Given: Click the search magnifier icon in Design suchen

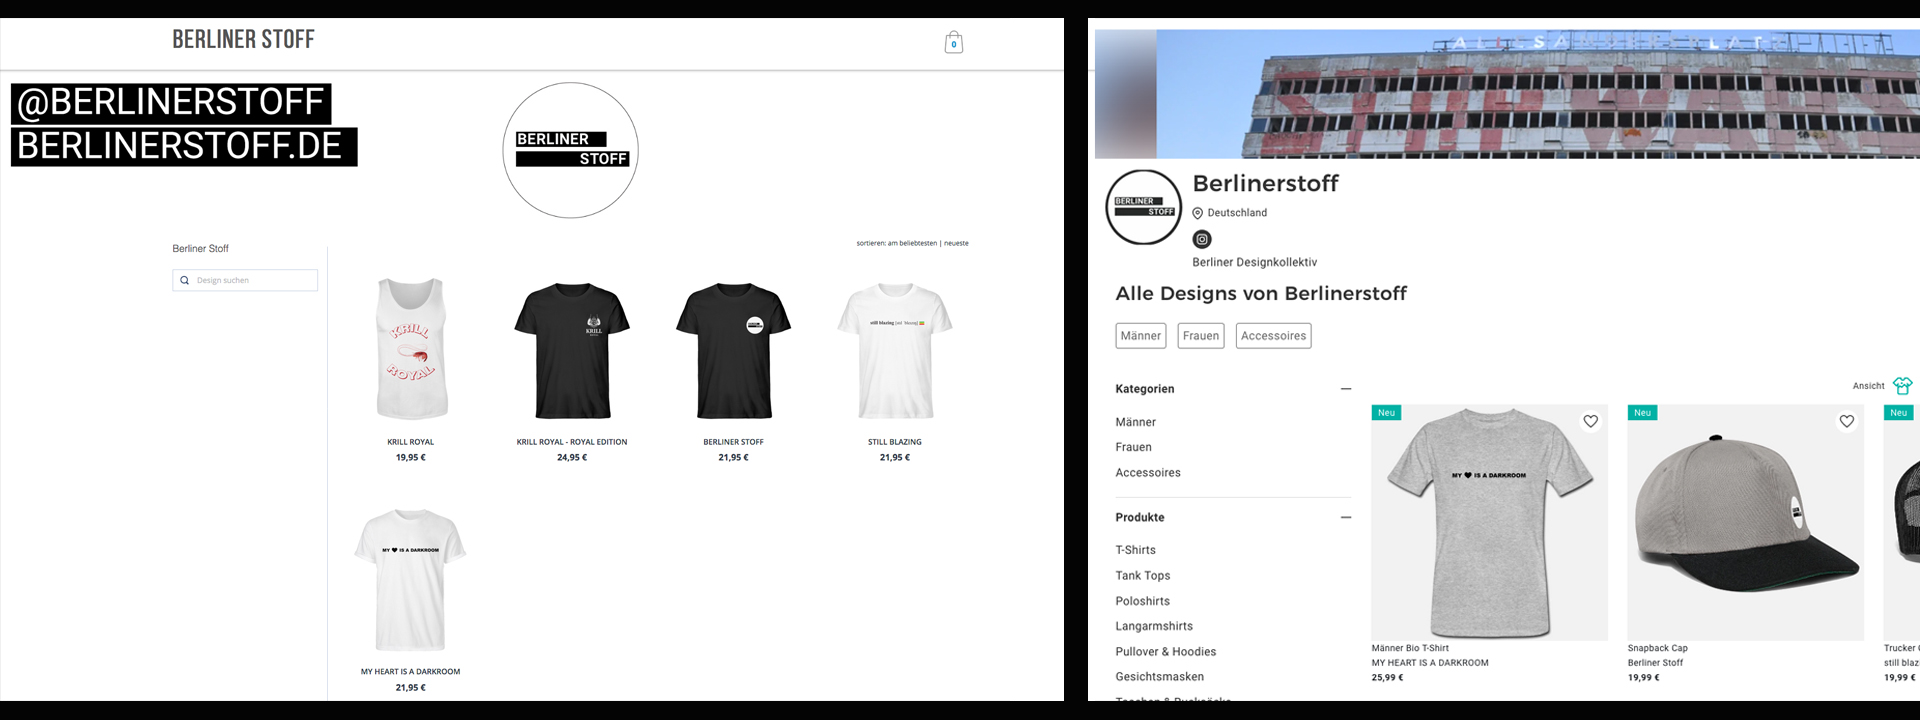Looking at the screenshot, I should (x=184, y=281).
